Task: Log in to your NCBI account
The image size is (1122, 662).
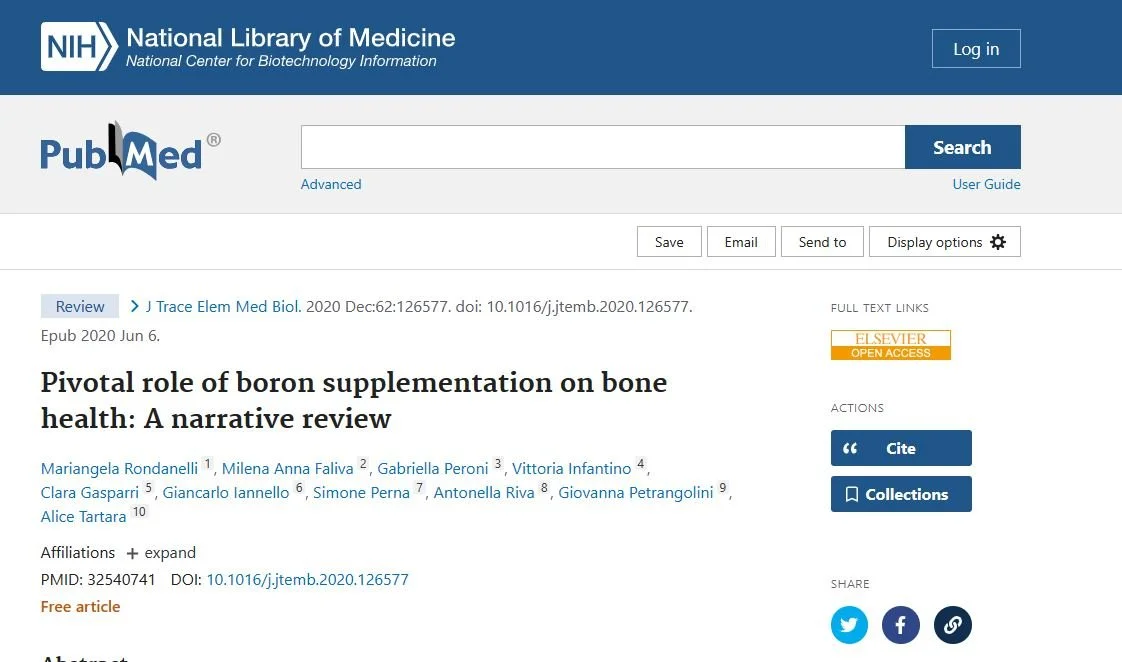Action: coord(975,48)
